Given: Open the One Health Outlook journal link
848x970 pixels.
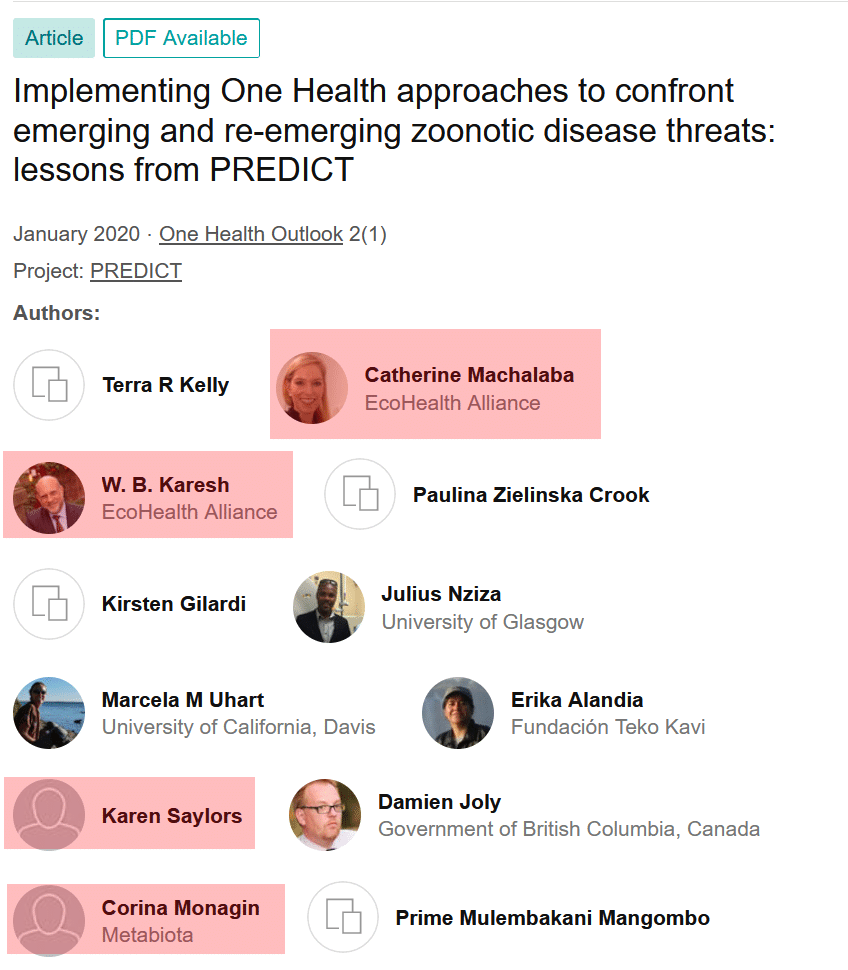Looking at the screenshot, I should pos(251,234).
